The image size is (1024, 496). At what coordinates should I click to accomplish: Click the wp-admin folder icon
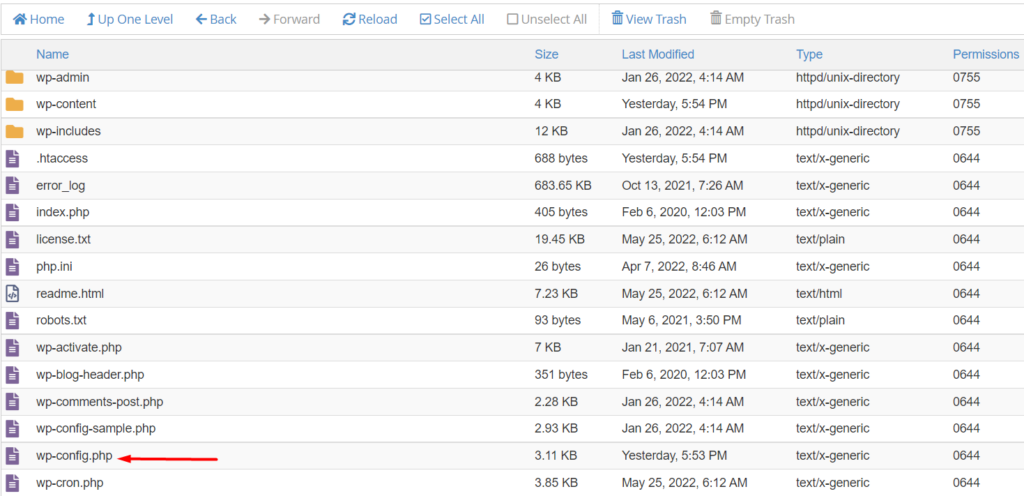14,78
